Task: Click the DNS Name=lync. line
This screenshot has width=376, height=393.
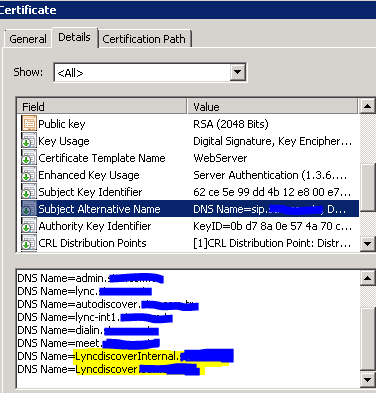Action: click(85, 291)
